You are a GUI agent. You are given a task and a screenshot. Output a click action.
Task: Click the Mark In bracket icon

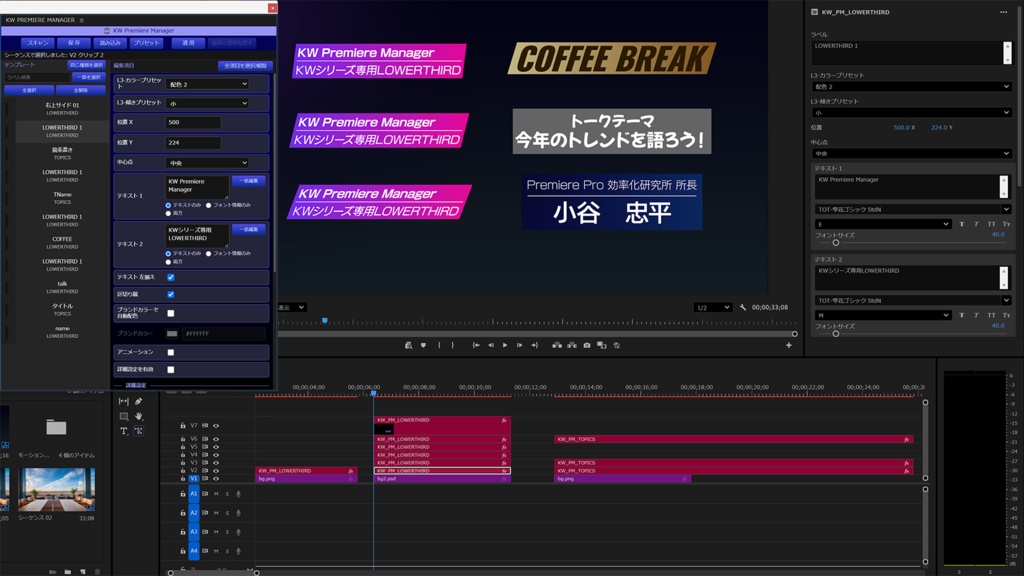439,345
